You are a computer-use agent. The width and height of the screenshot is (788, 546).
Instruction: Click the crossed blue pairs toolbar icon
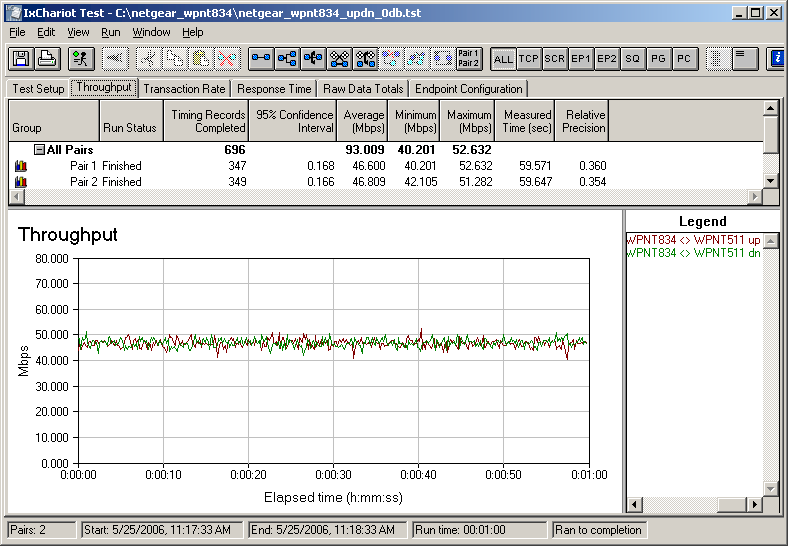340,59
